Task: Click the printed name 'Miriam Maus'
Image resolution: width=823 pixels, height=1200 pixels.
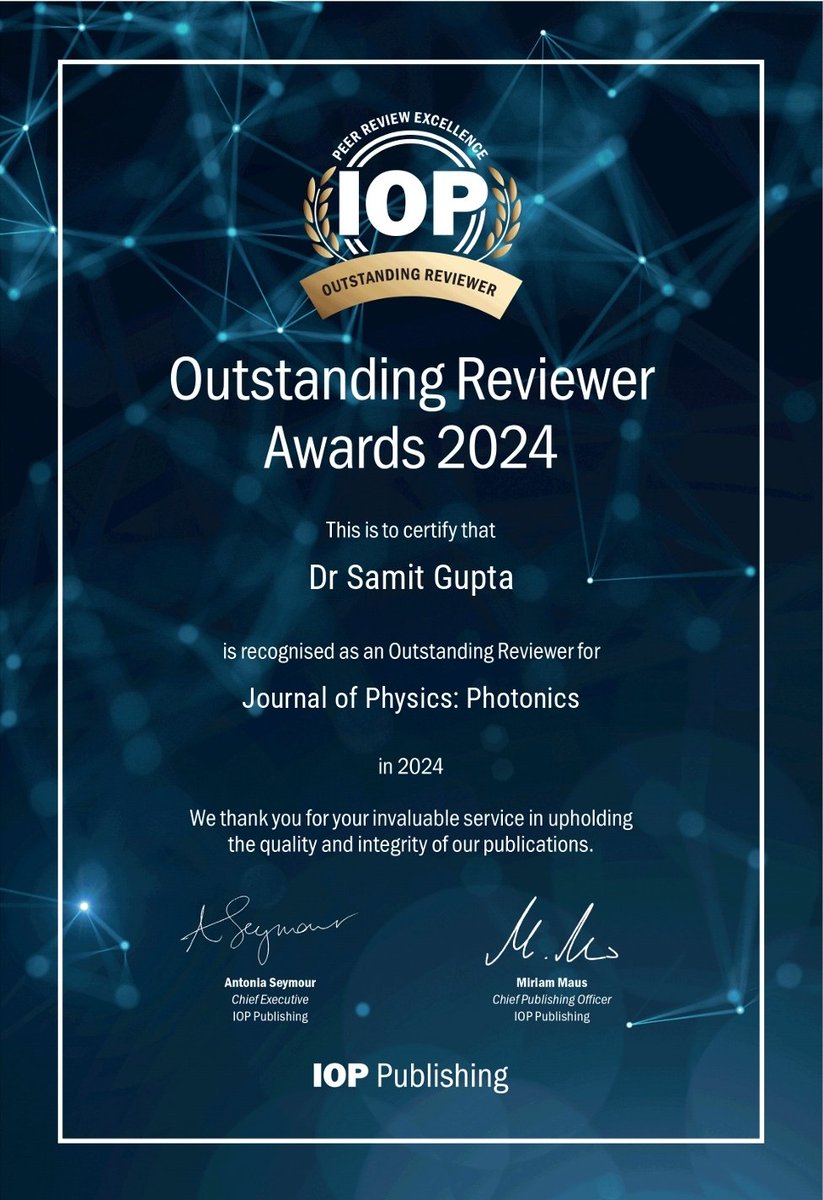Action: pyautogui.click(x=552, y=983)
